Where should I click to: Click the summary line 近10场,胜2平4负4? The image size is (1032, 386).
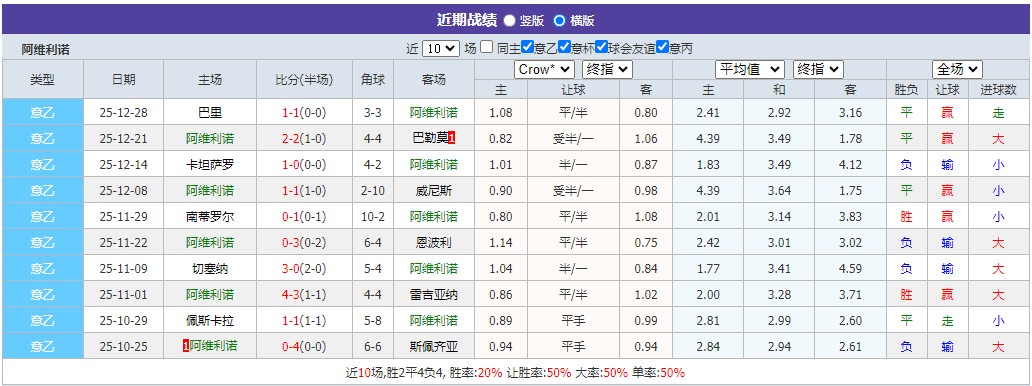tap(396, 372)
